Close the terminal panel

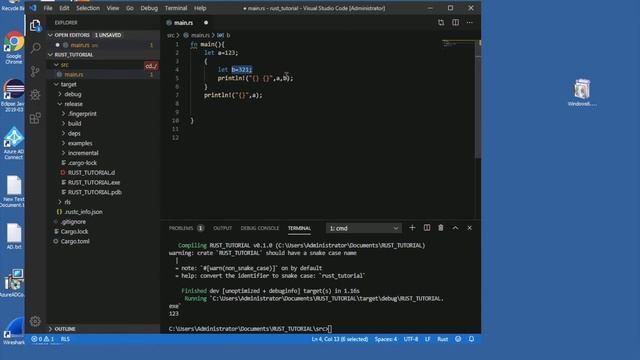click(470, 228)
